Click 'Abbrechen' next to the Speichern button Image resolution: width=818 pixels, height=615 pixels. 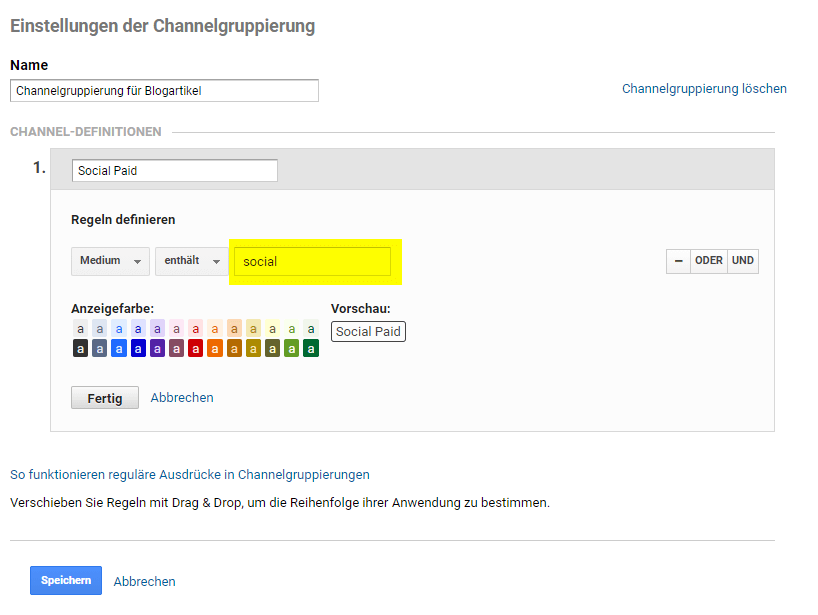tap(145, 582)
